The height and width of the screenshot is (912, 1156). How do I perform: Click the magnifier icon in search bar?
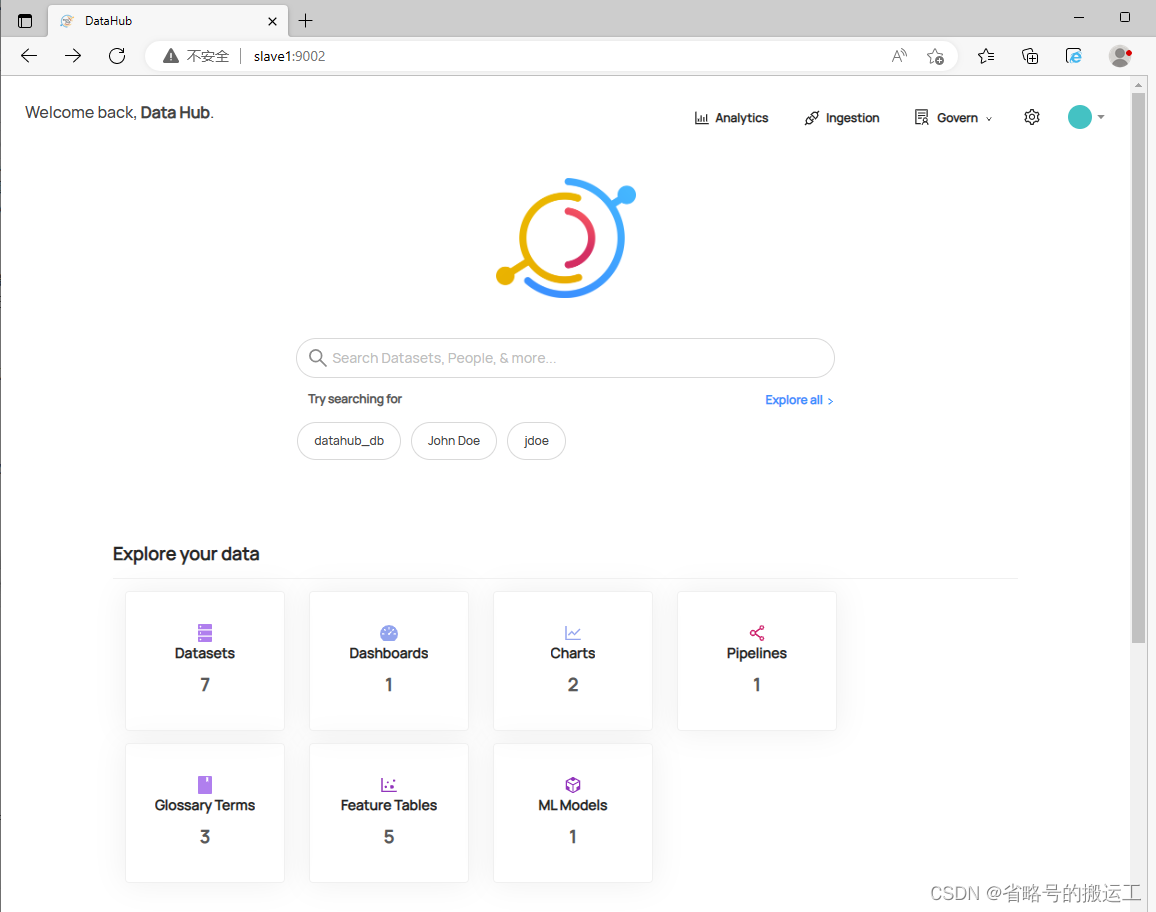coord(318,358)
